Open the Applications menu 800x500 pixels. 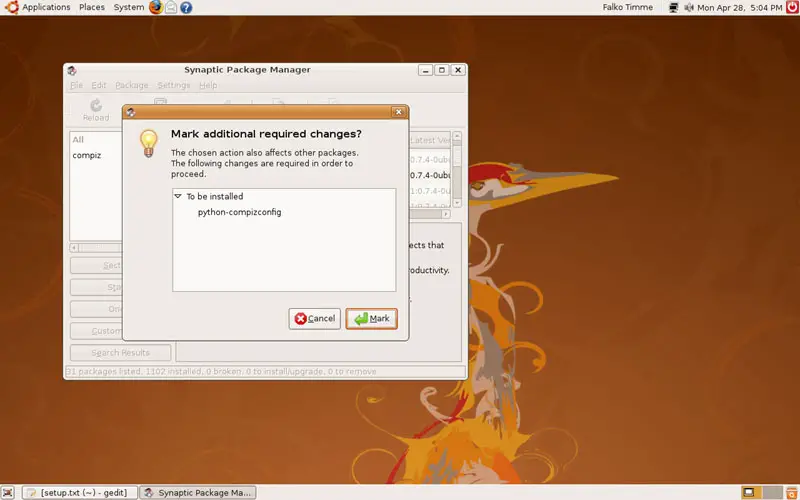[x=46, y=7]
